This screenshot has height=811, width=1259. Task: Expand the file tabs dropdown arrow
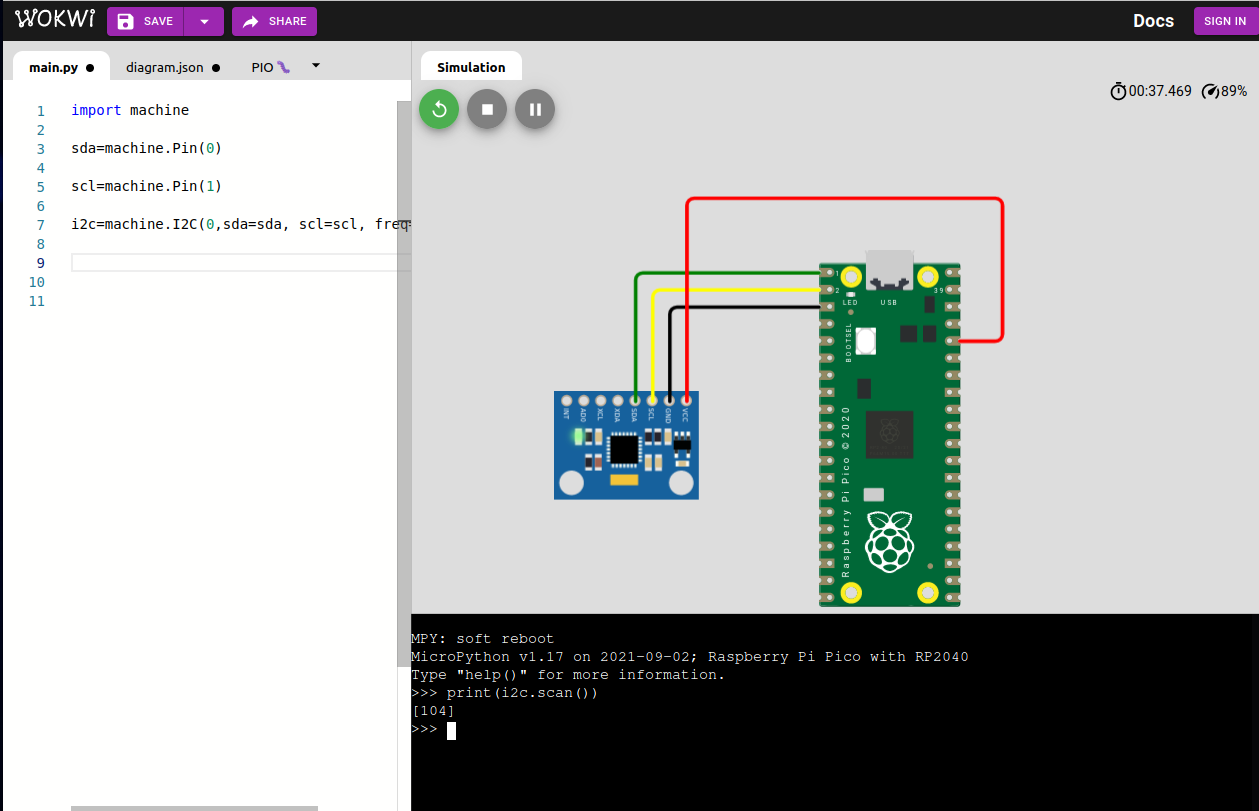316,66
